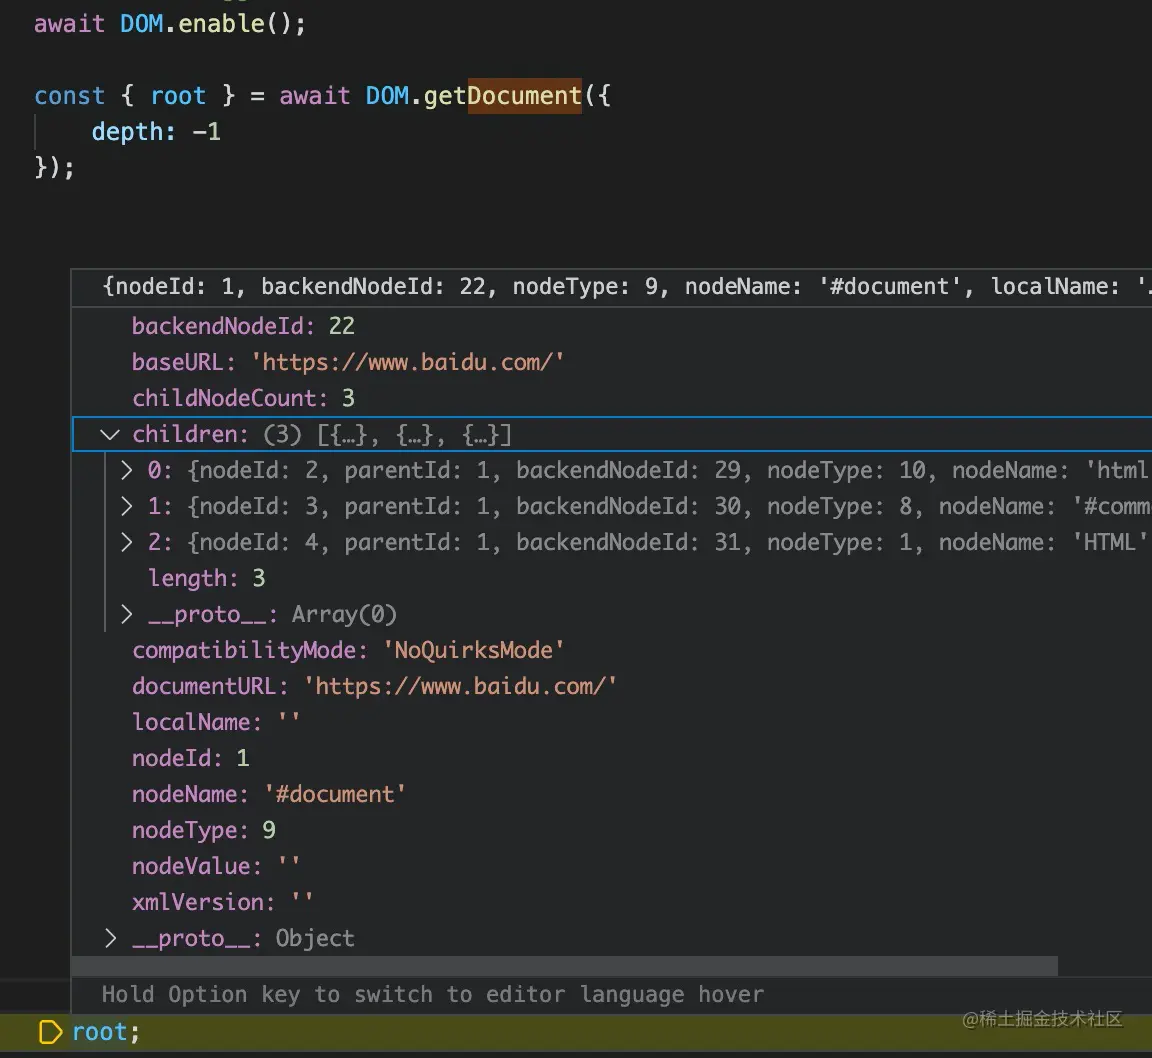Select the compatibilityMode 'NoQuirksMode' row
Image resolution: width=1152 pixels, height=1058 pixels.
pyautogui.click(x=611, y=650)
